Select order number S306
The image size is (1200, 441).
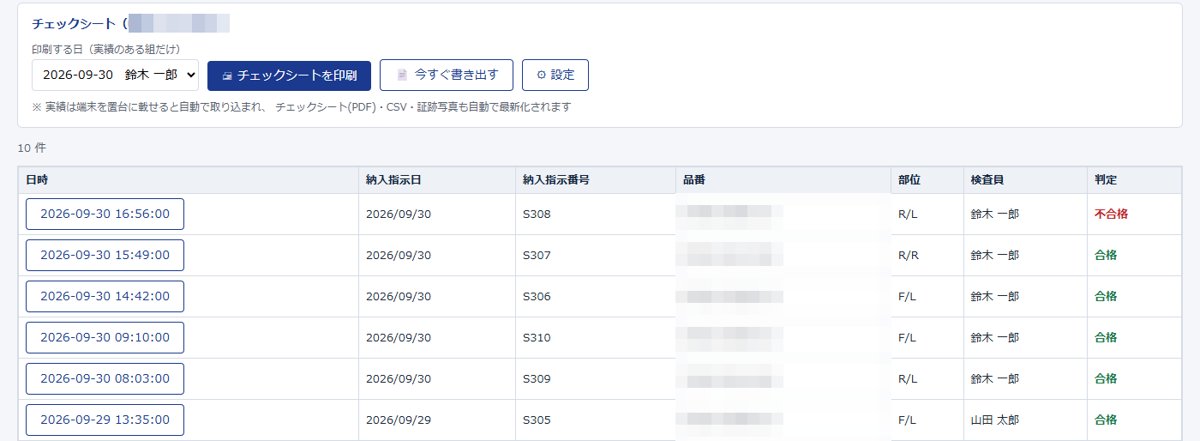coord(537,297)
